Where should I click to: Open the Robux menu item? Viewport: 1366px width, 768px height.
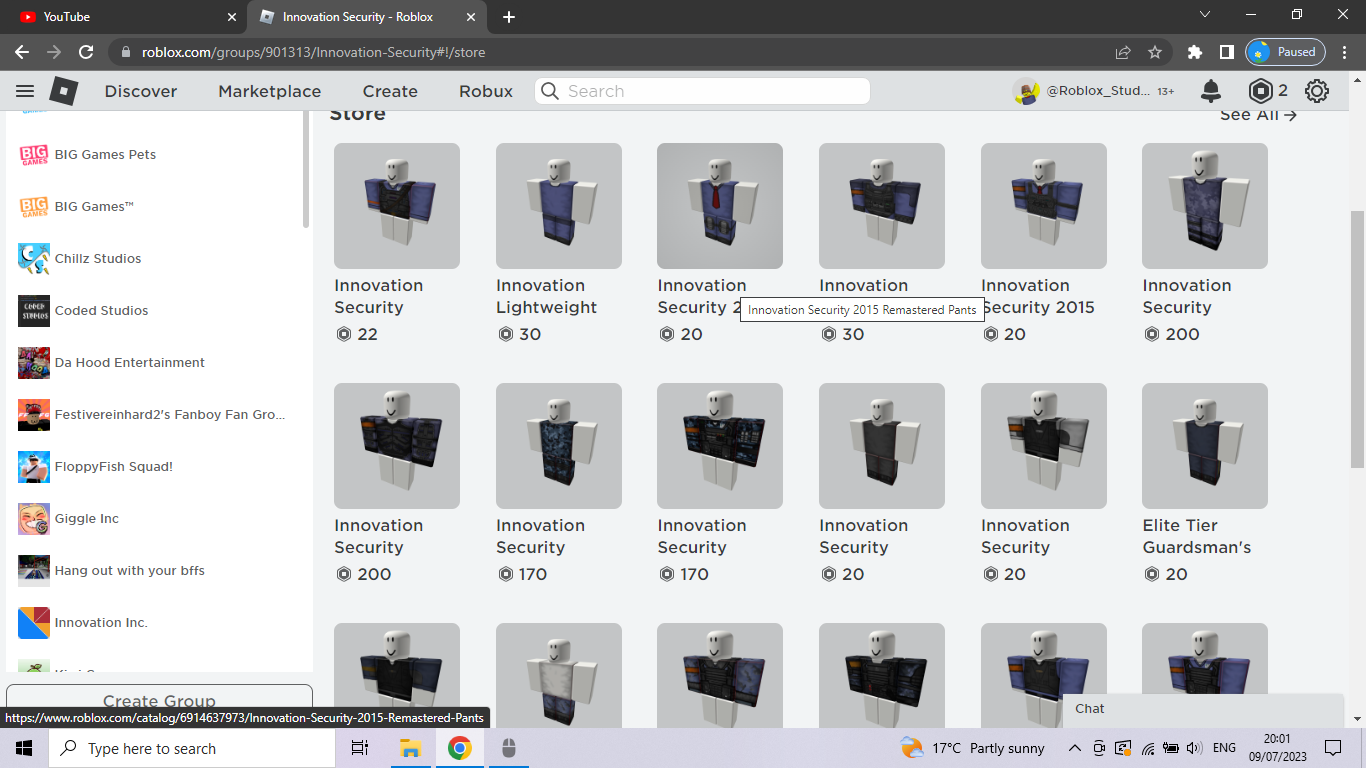[486, 91]
